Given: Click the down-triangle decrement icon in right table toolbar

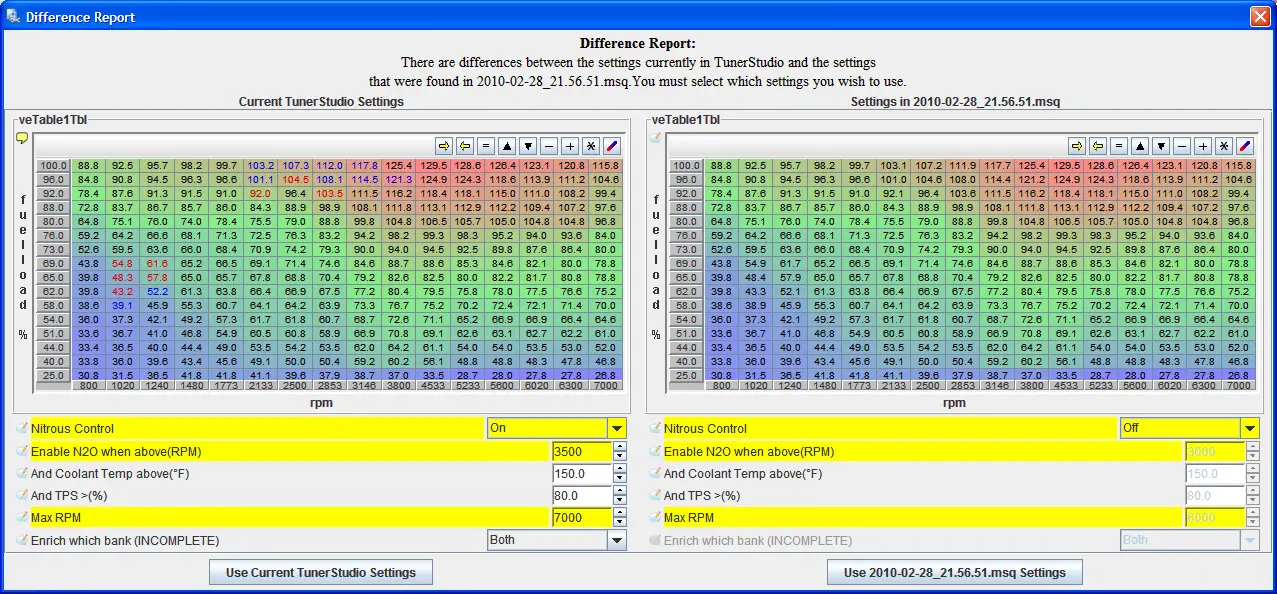Looking at the screenshot, I should pos(1161,145).
